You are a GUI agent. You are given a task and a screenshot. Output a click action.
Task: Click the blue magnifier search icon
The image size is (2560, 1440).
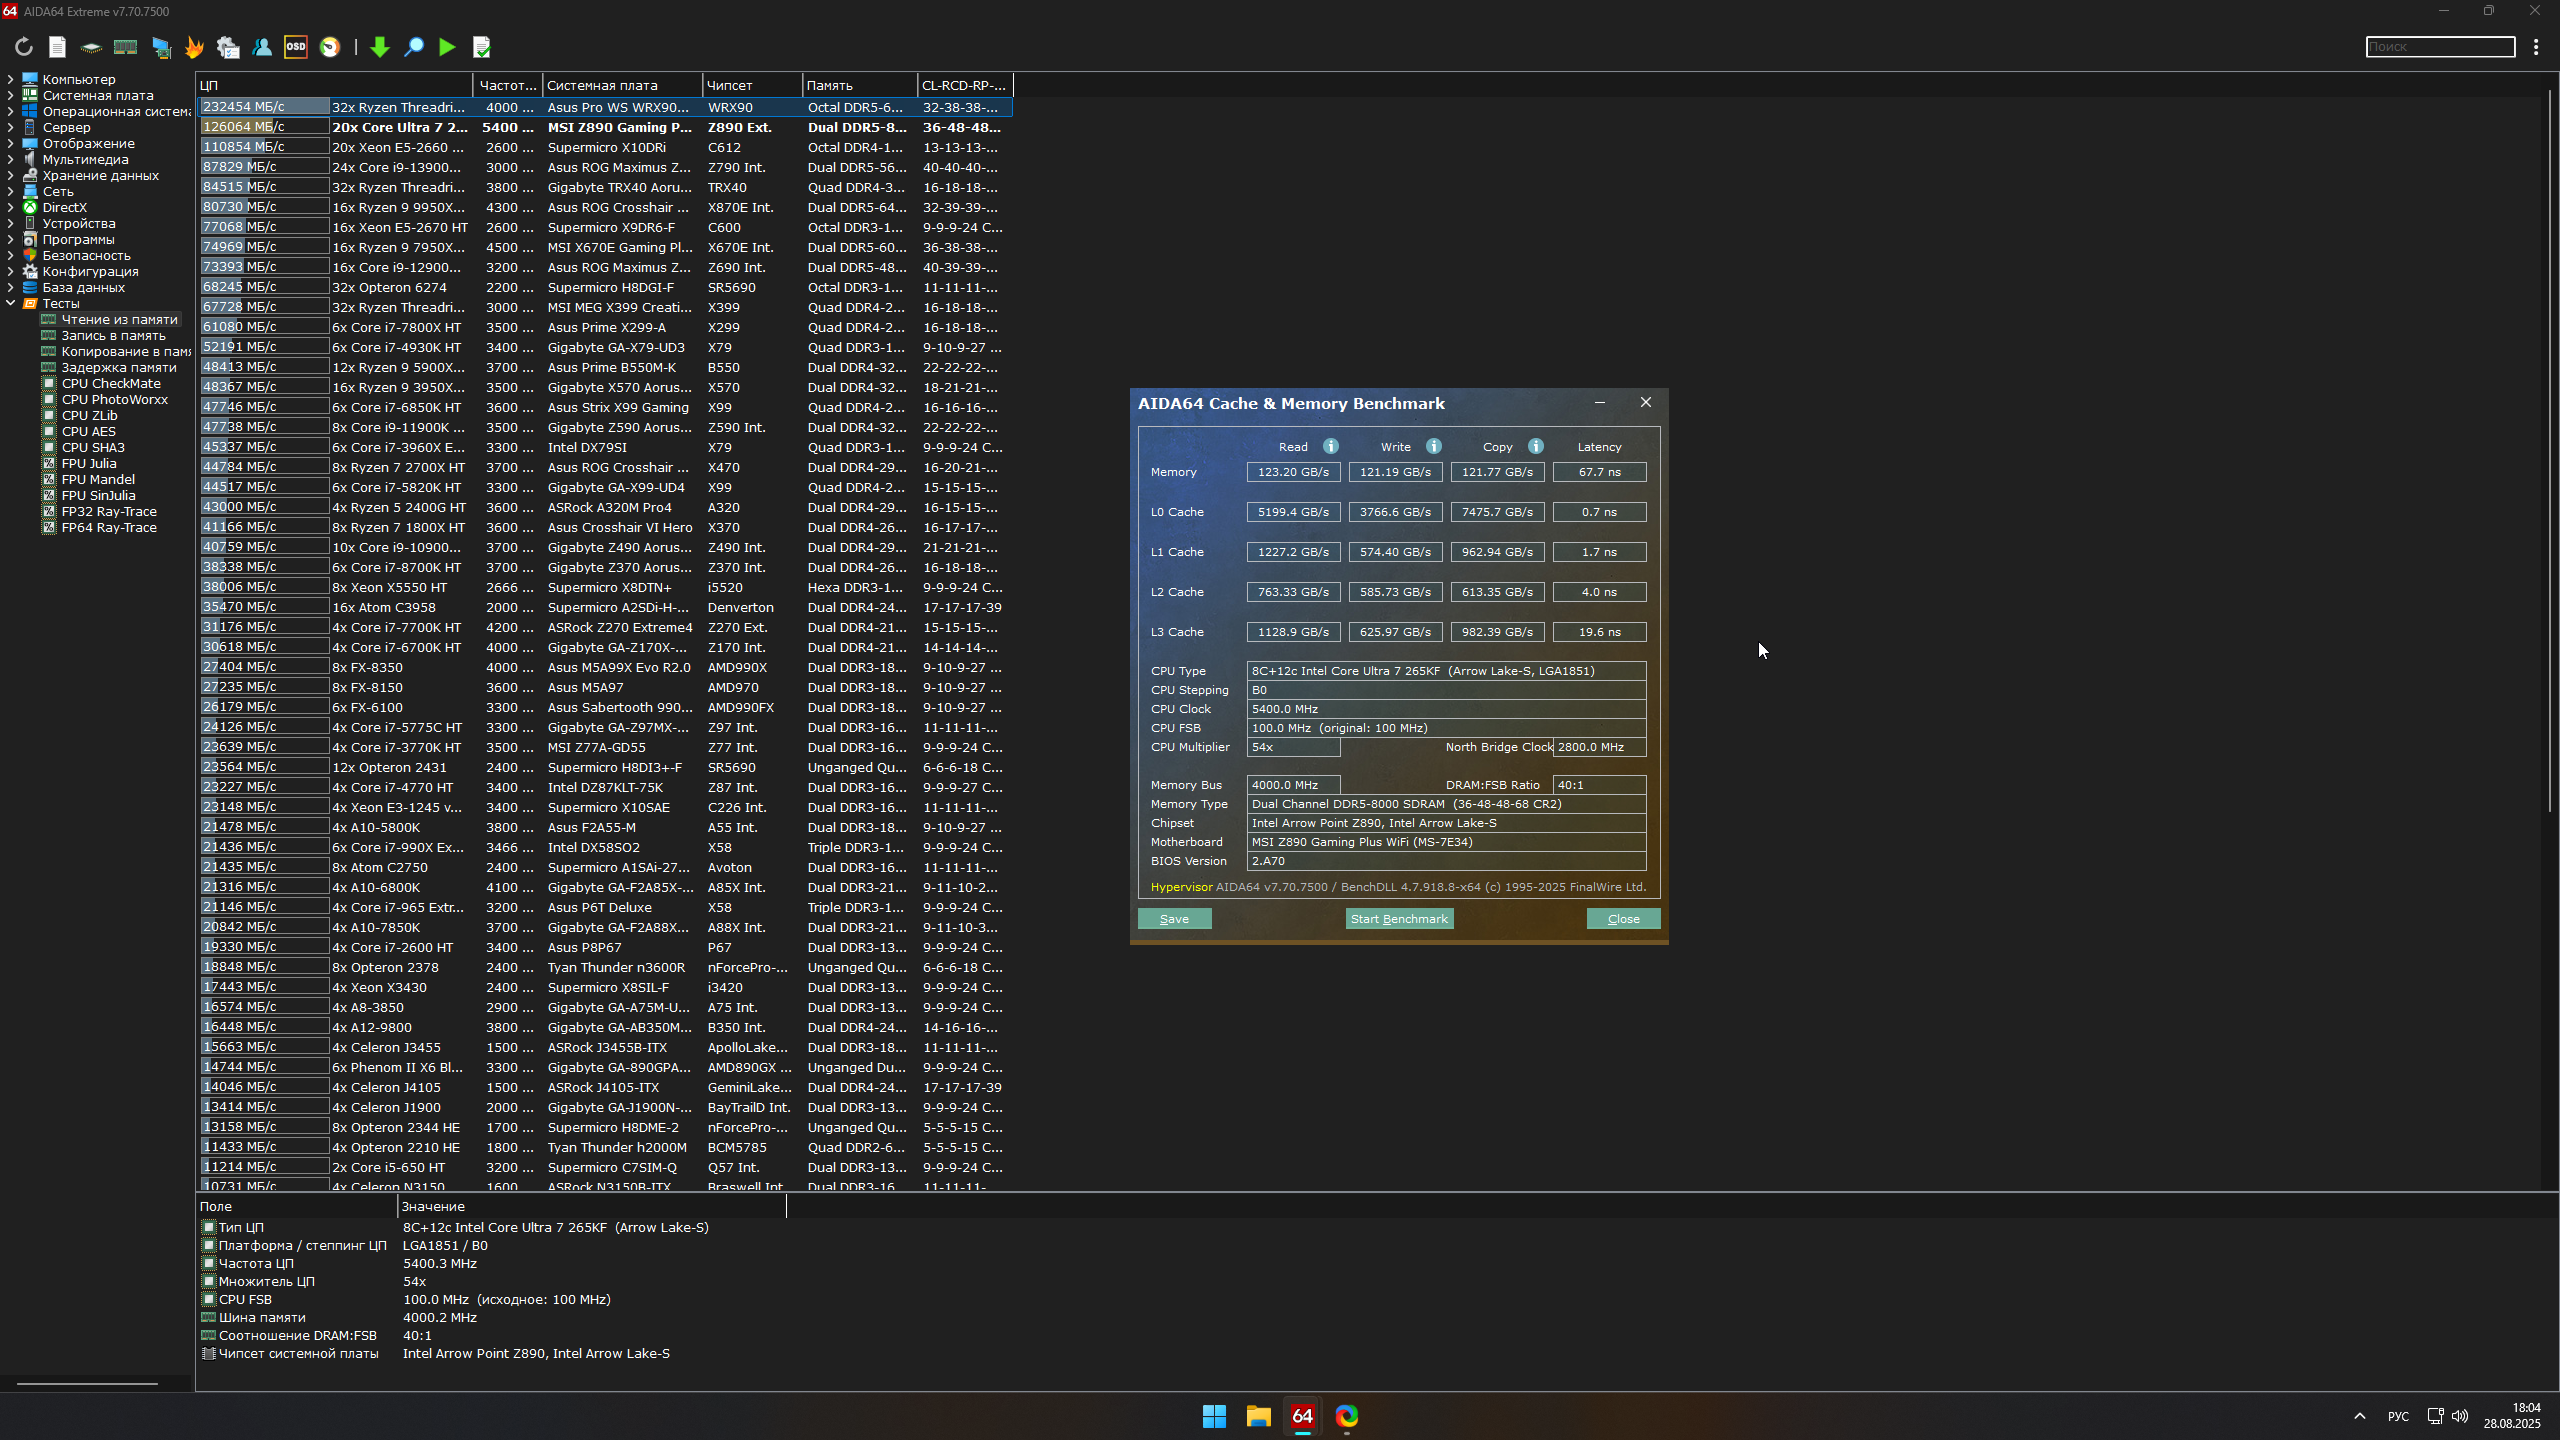pos(414,47)
